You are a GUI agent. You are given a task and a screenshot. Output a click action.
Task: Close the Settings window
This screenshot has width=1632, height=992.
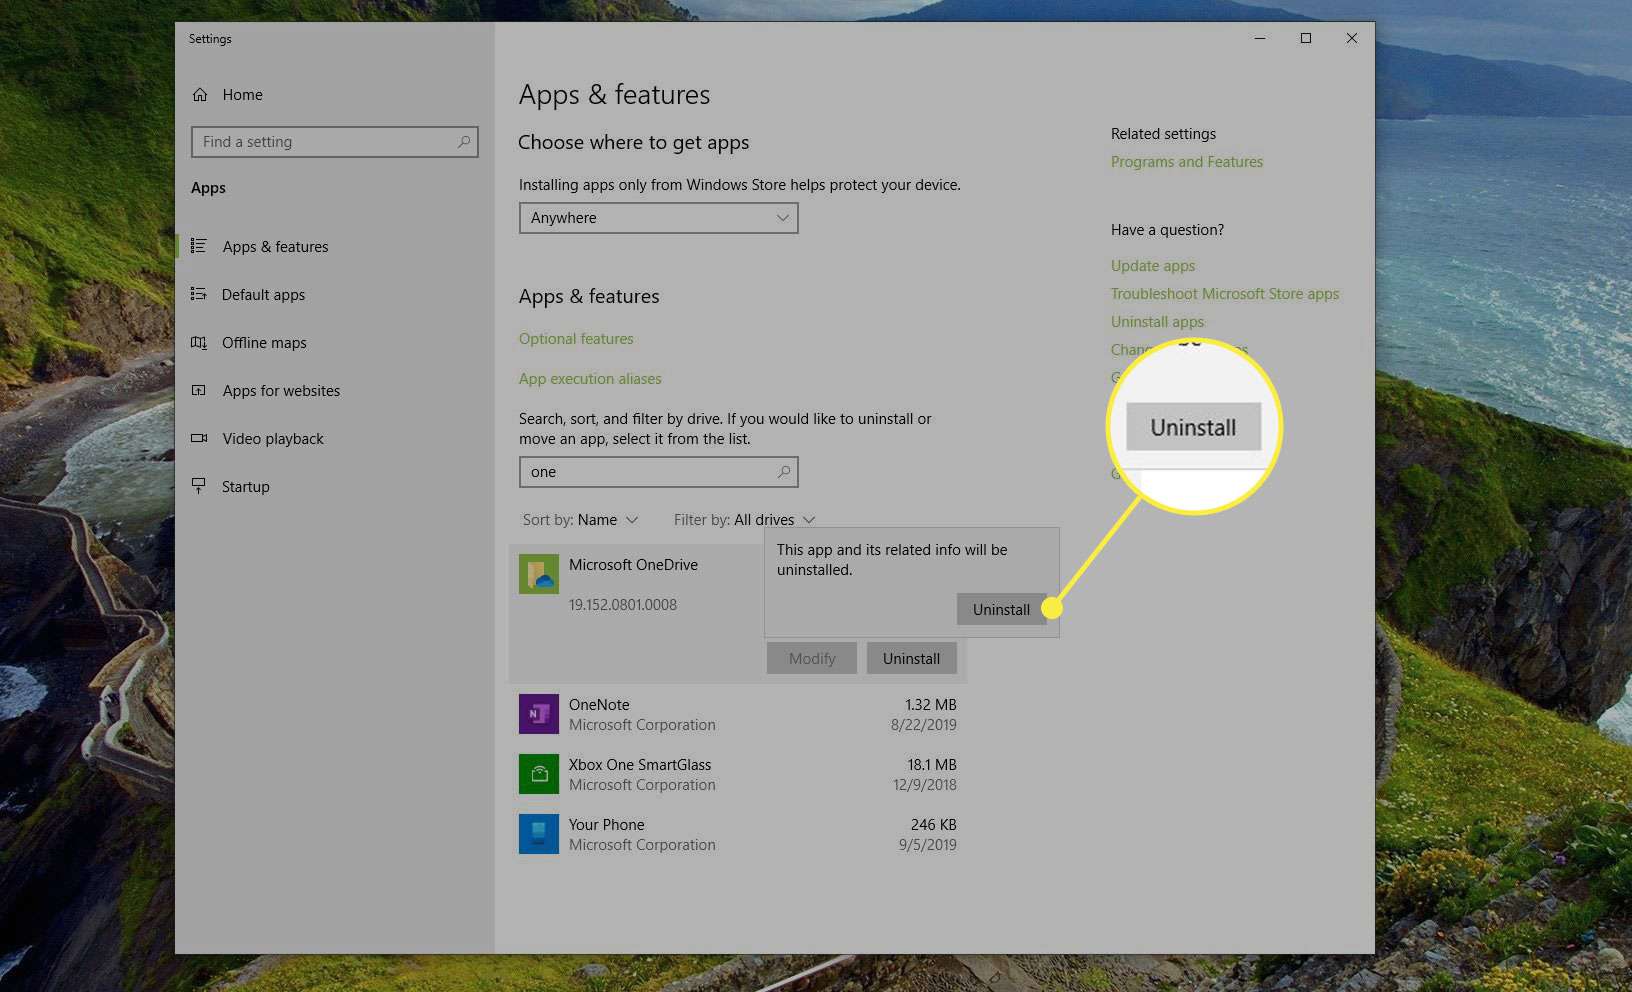coord(1352,38)
